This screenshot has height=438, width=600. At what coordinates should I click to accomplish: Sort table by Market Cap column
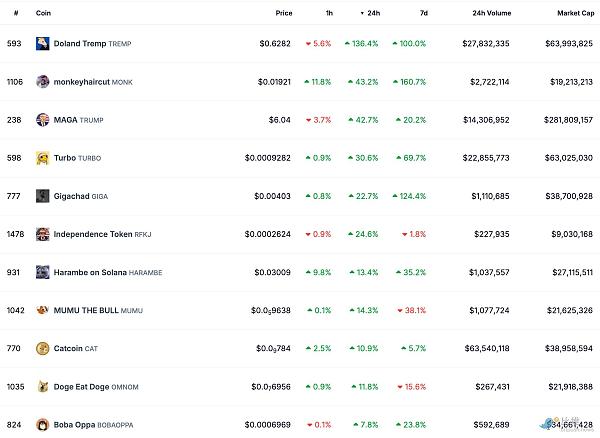click(574, 13)
